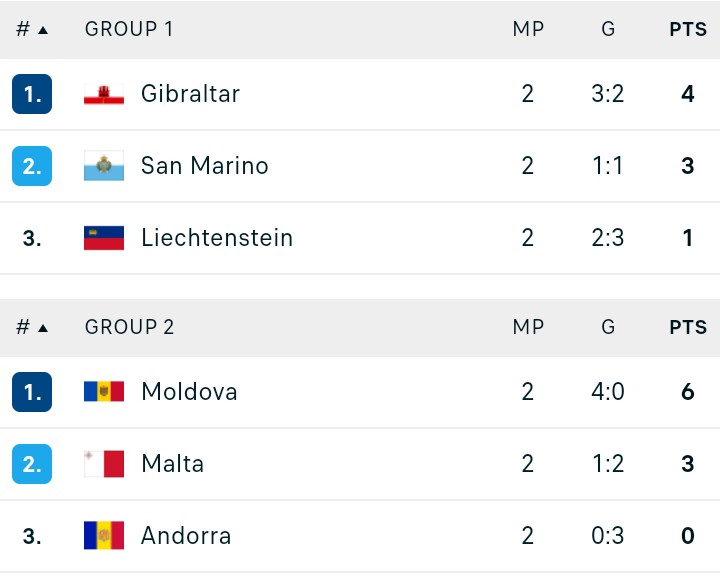Click the San Marino flag icon
The width and height of the screenshot is (720, 582).
click(104, 166)
